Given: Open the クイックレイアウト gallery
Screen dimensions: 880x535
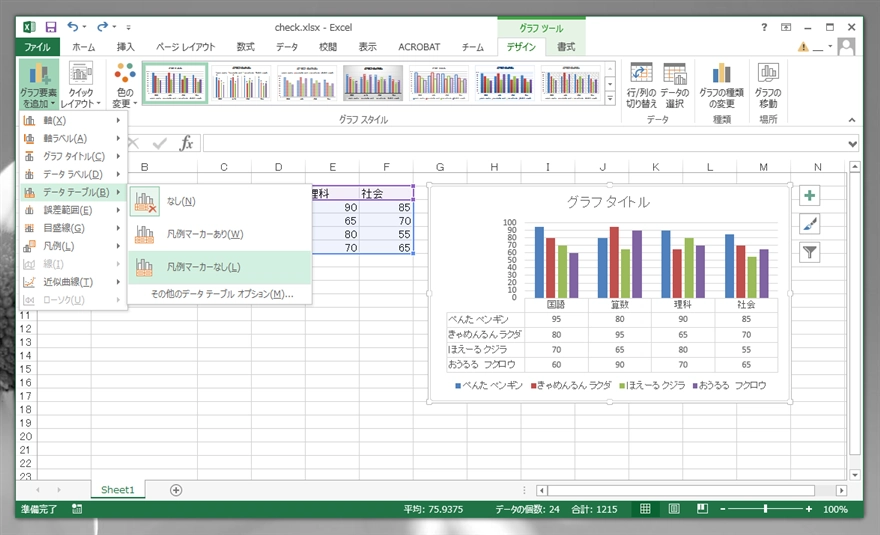Looking at the screenshot, I should point(81,85).
